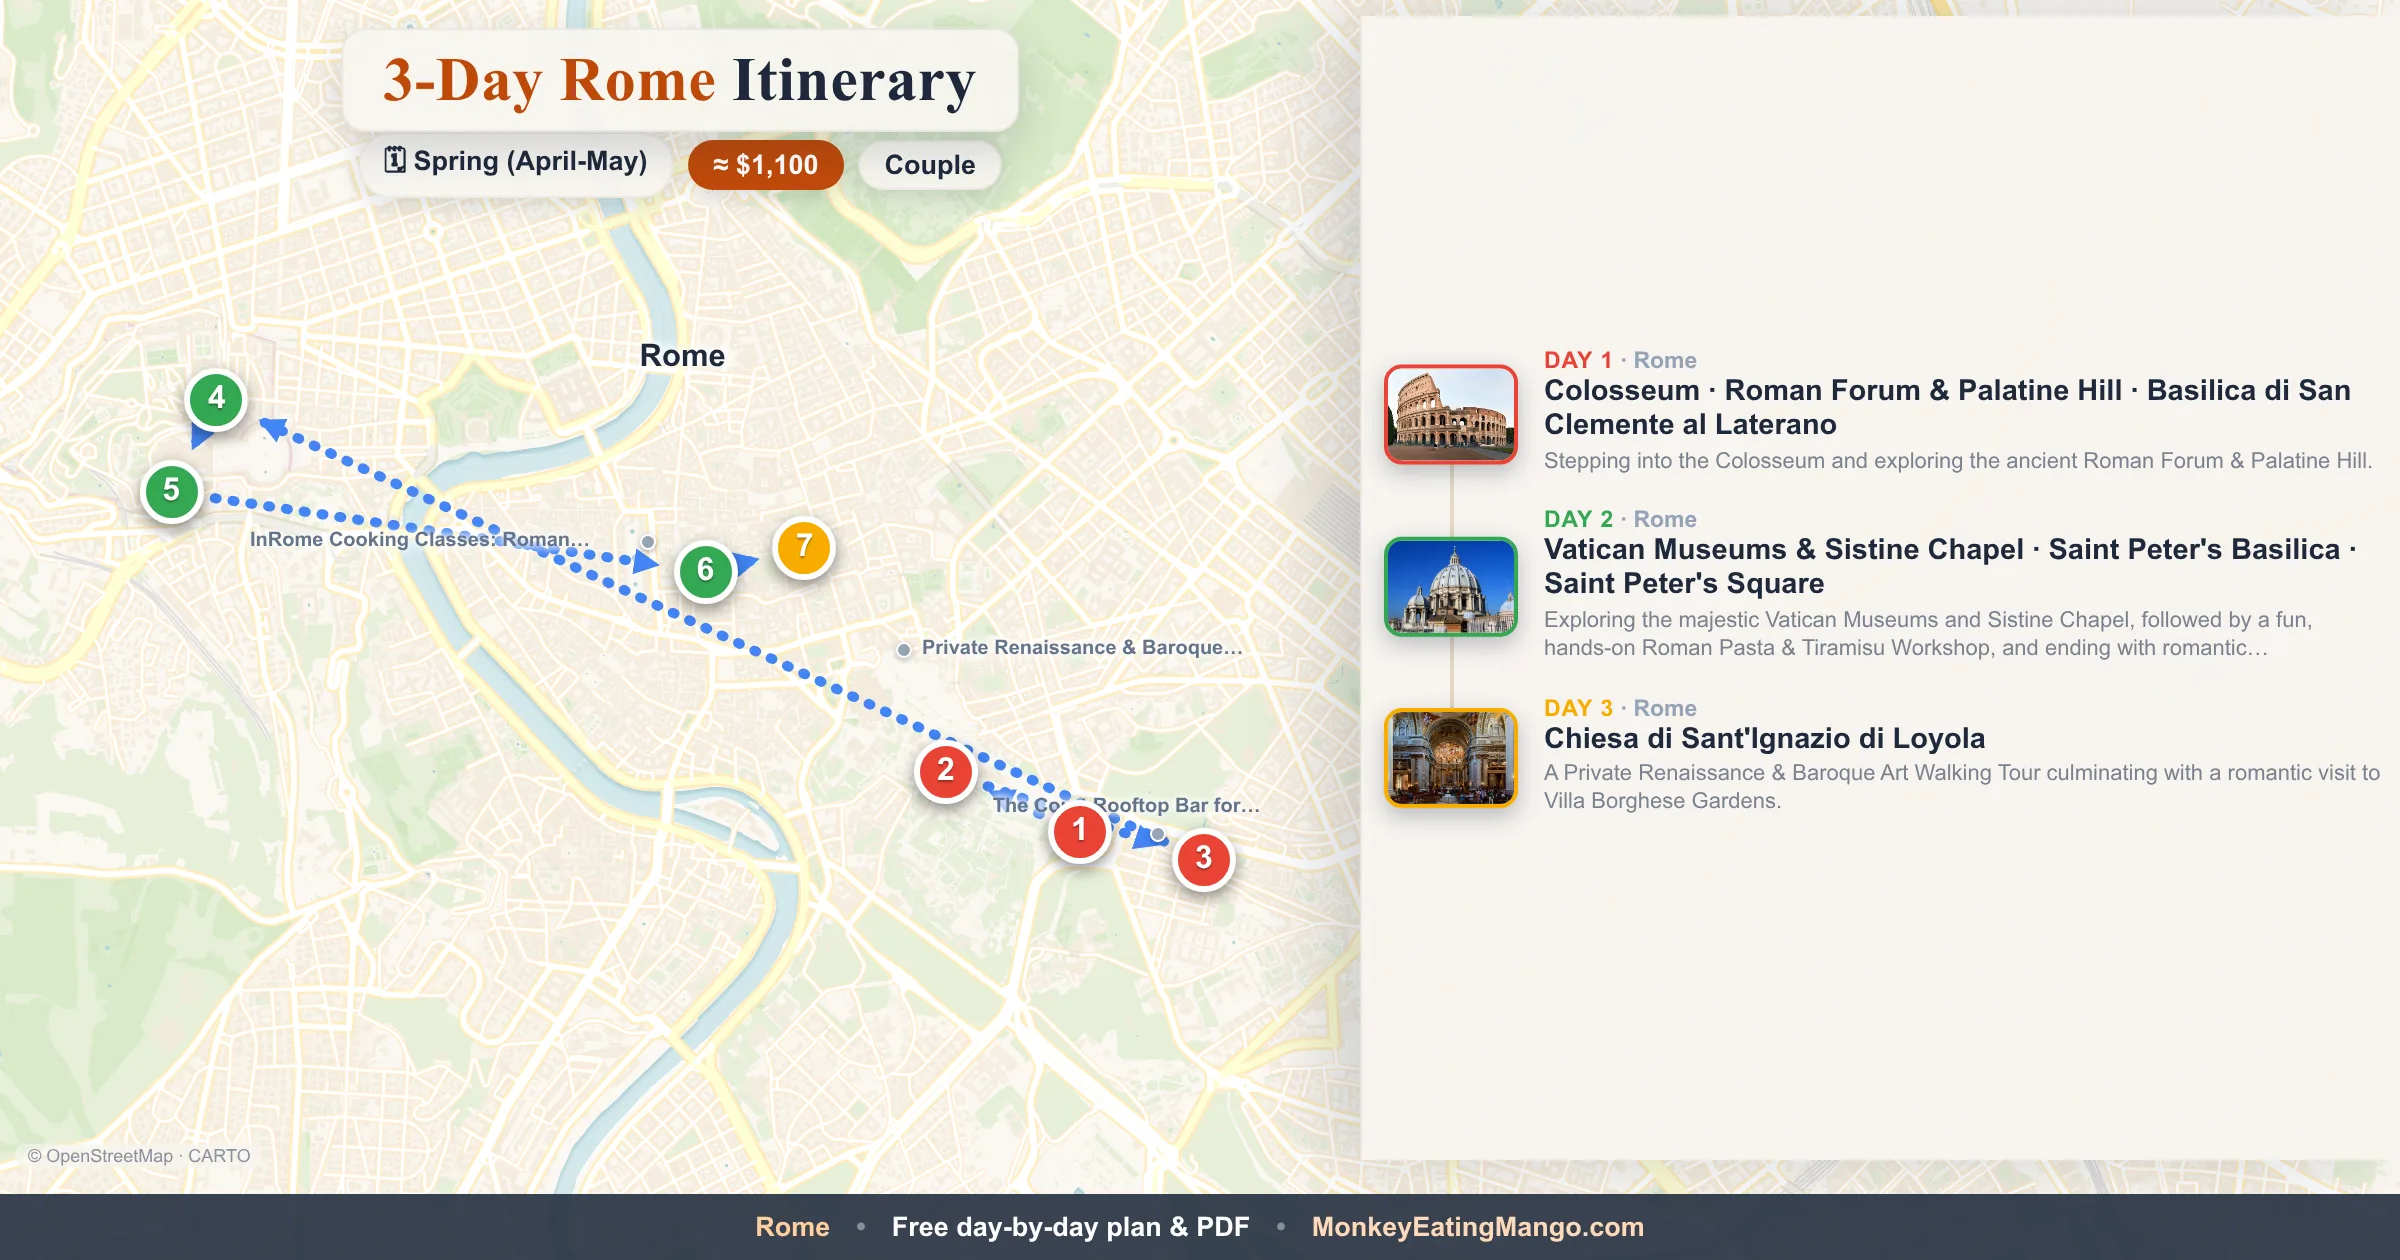Click Day 1 description about stepping into Colosseum

pos(1958,461)
